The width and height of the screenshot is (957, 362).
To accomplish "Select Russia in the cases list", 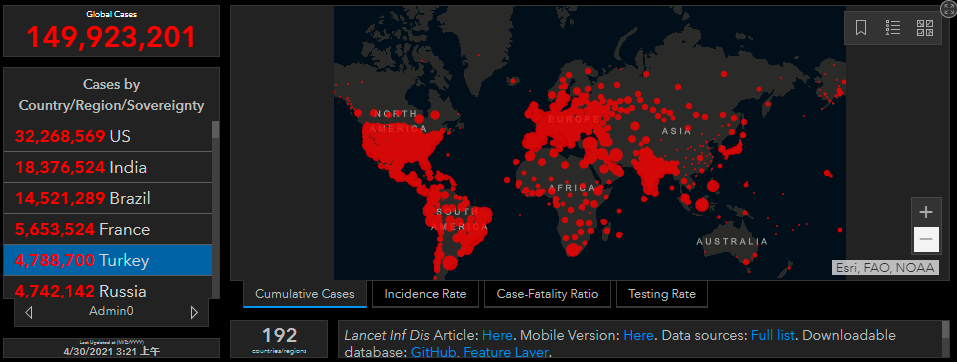I will tap(108, 288).
